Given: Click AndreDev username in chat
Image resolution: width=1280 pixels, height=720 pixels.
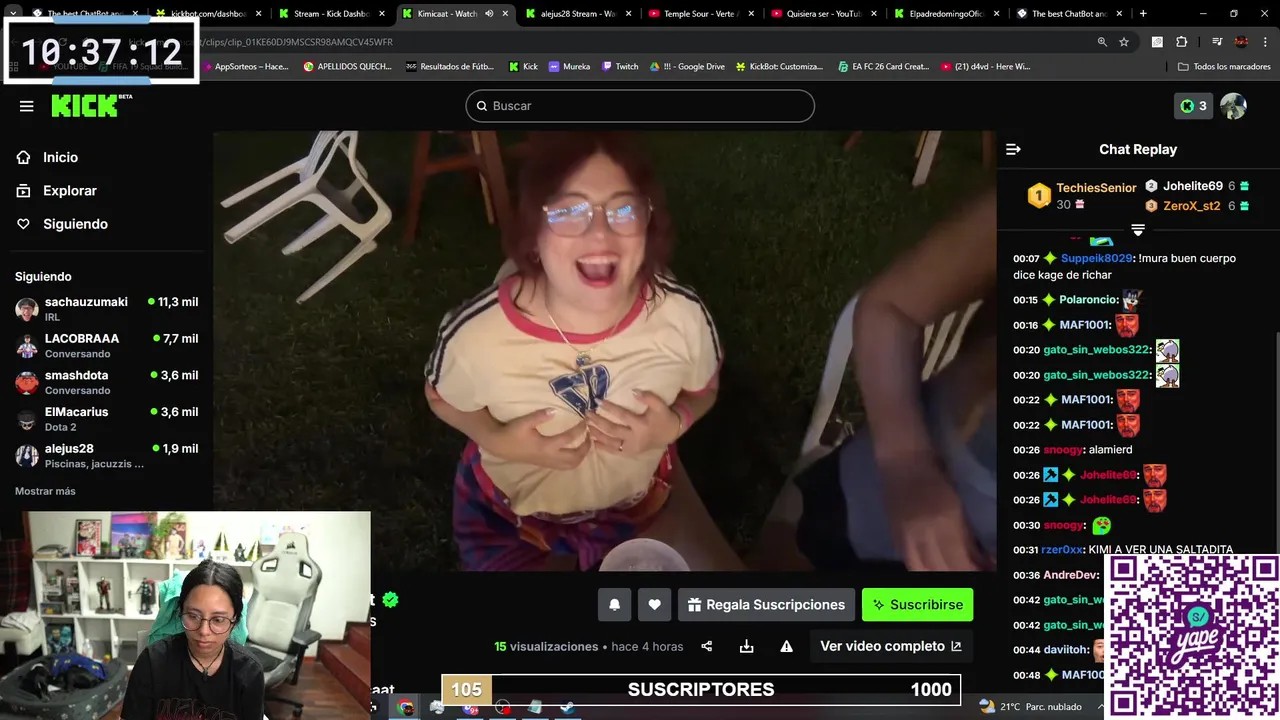Looking at the screenshot, I should (1071, 575).
